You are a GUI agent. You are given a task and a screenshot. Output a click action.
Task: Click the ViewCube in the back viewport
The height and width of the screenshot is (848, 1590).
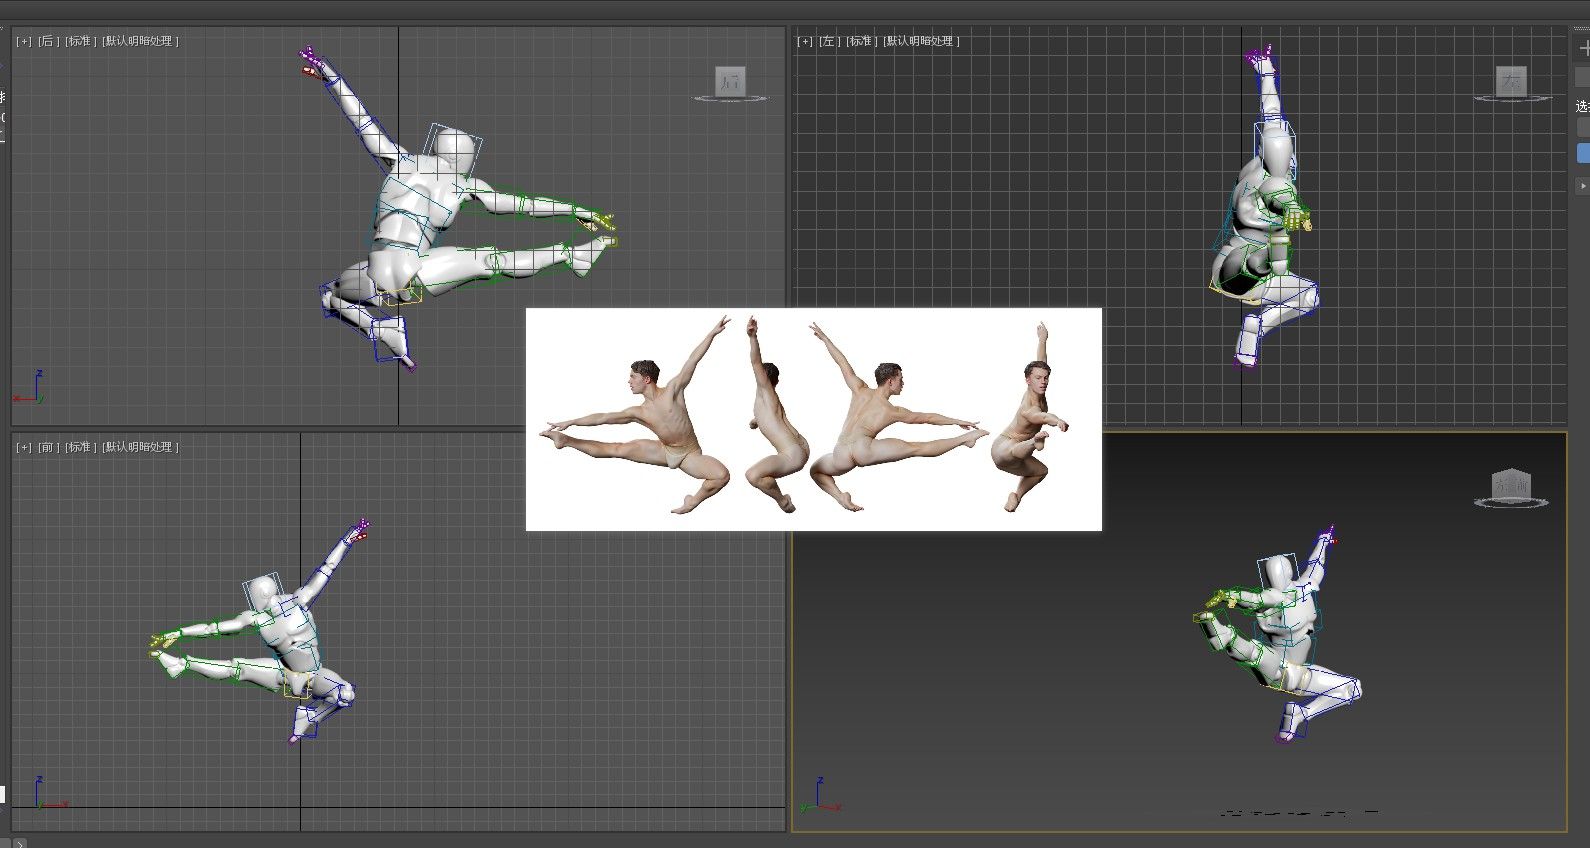click(730, 82)
